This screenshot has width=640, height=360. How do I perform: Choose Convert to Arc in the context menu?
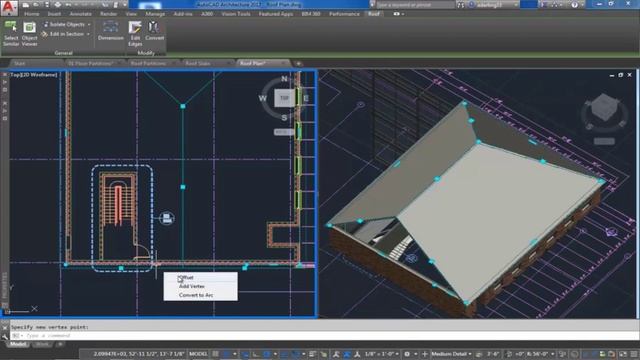click(200, 296)
